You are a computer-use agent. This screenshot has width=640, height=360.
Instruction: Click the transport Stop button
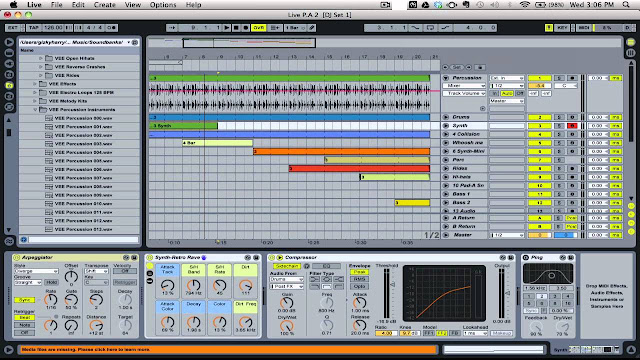pos(236,28)
